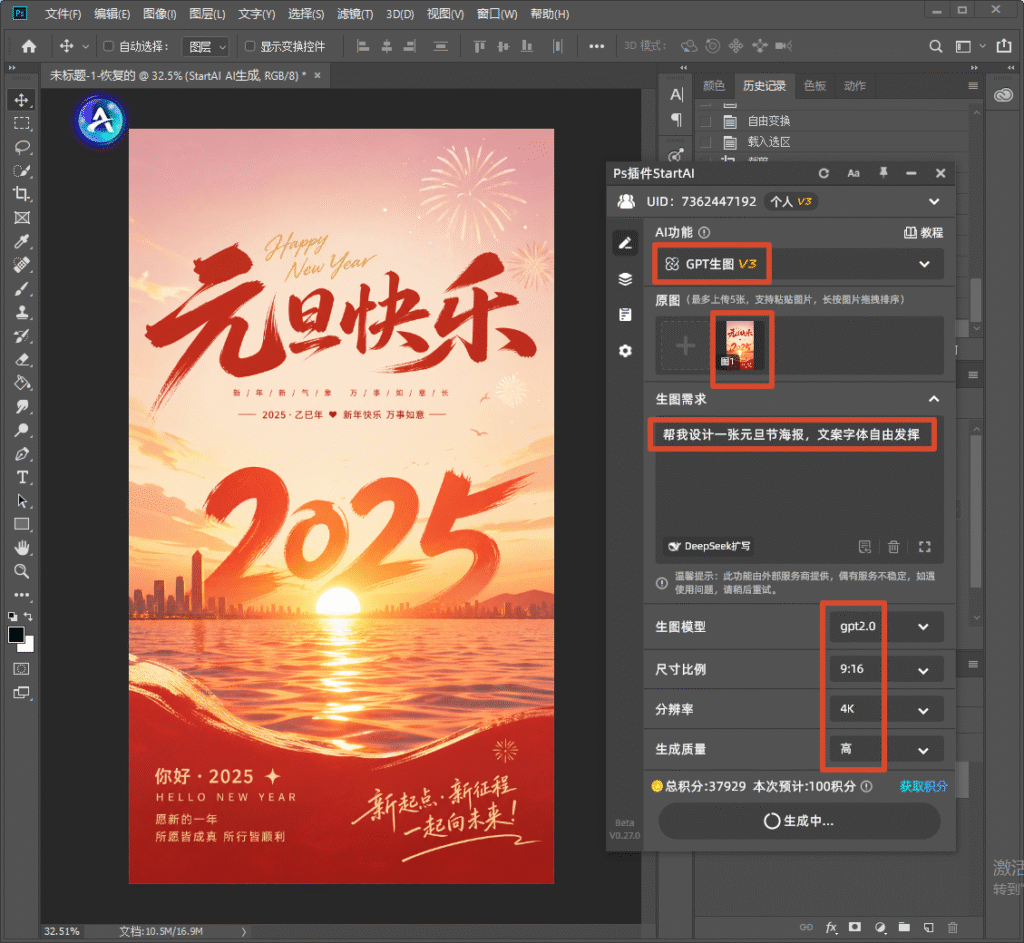Switch to the 颜色 tab
The height and width of the screenshot is (943, 1024).
pos(713,86)
